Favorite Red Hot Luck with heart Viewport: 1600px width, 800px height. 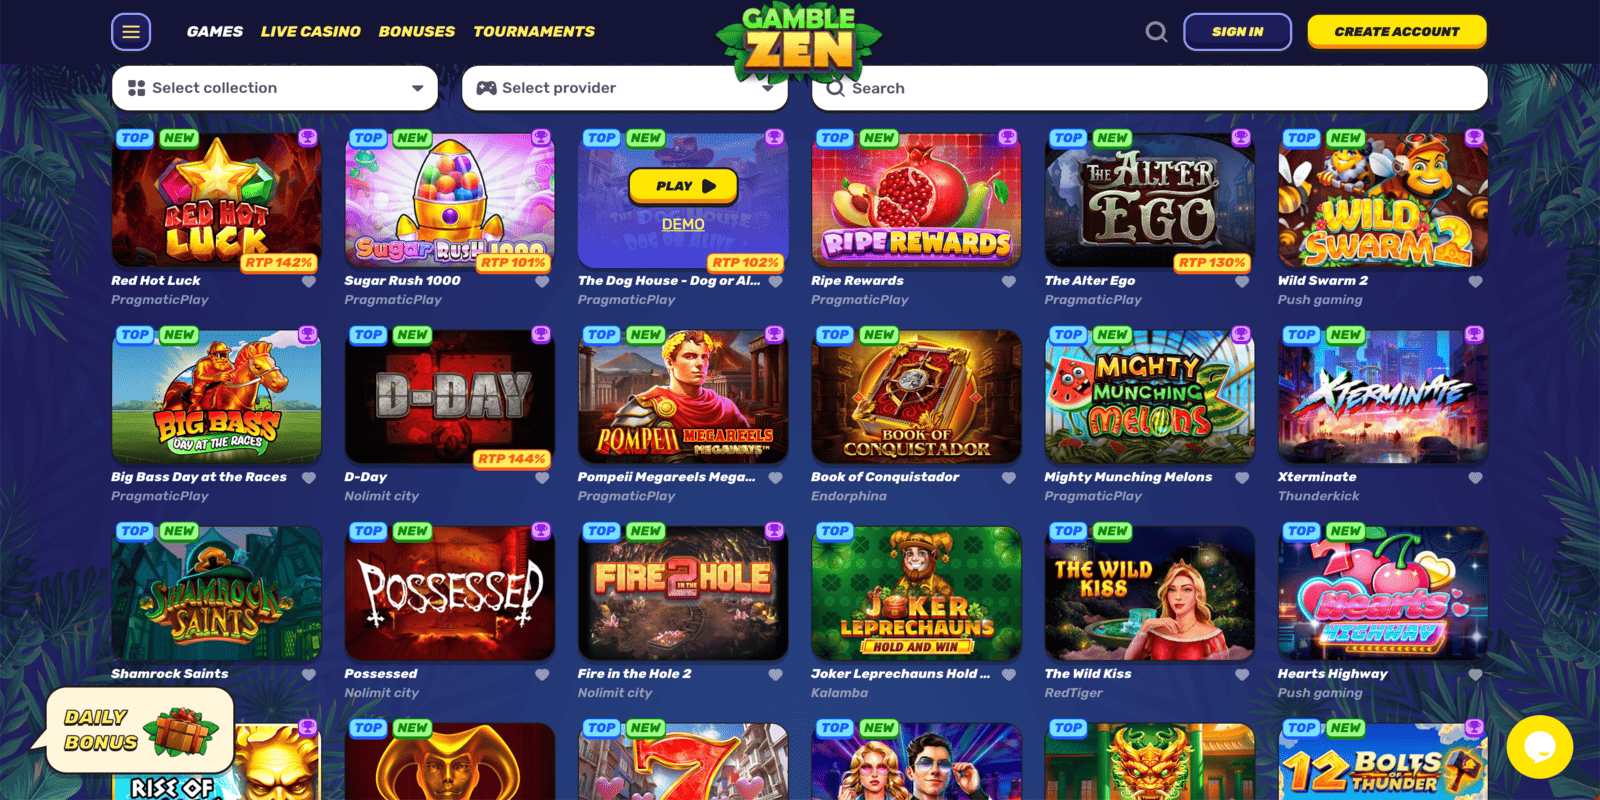309,282
